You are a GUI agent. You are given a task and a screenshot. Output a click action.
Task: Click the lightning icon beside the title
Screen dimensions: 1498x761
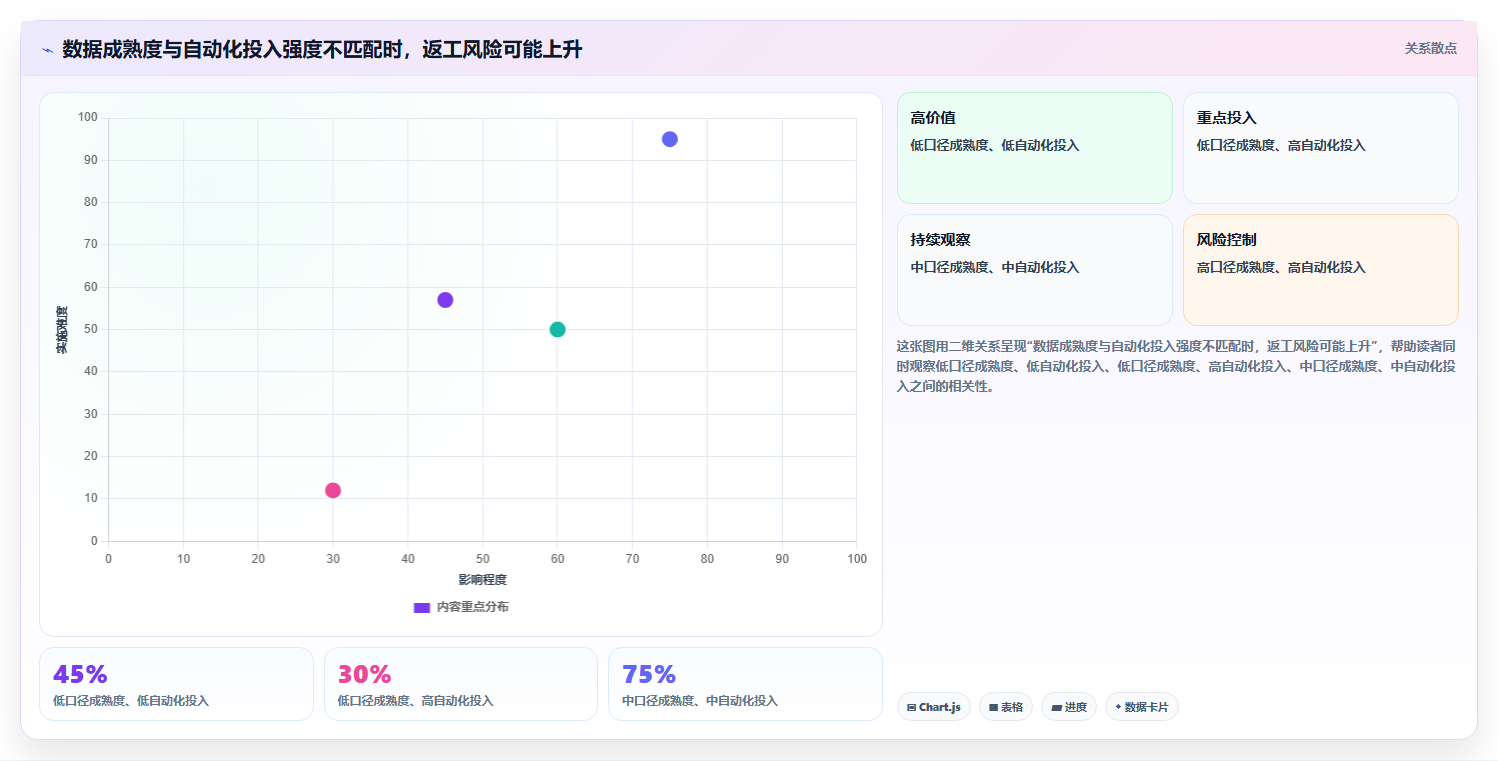(x=47, y=50)
